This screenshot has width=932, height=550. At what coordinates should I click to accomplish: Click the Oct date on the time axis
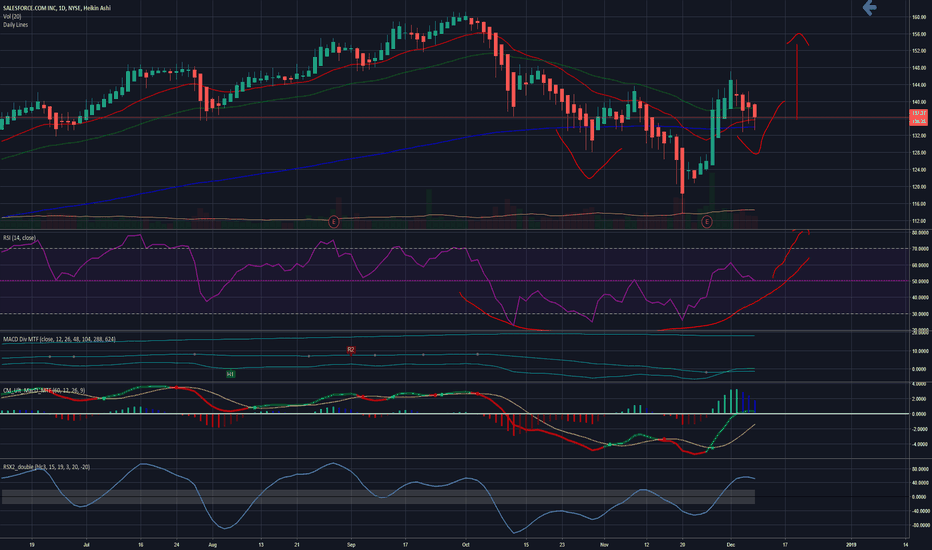(465, 545)
